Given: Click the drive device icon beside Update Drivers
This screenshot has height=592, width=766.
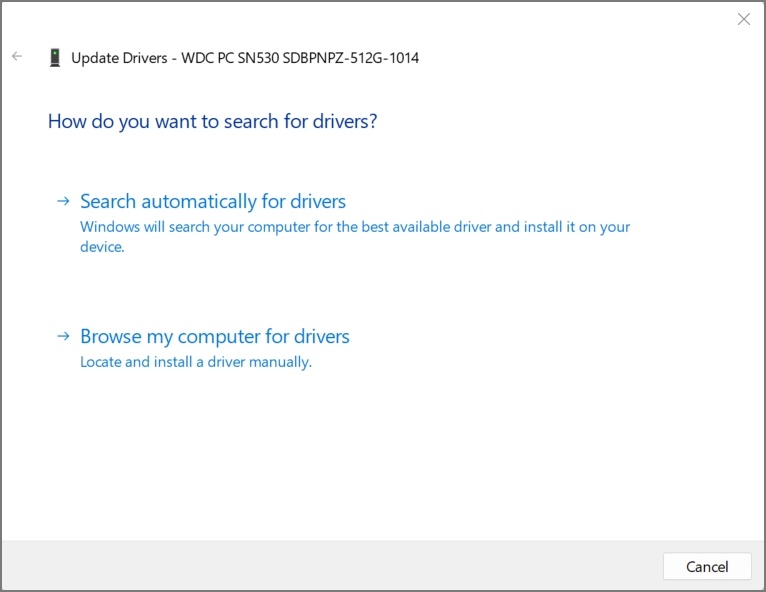Looking at the screenshot, I should point(54,58).
